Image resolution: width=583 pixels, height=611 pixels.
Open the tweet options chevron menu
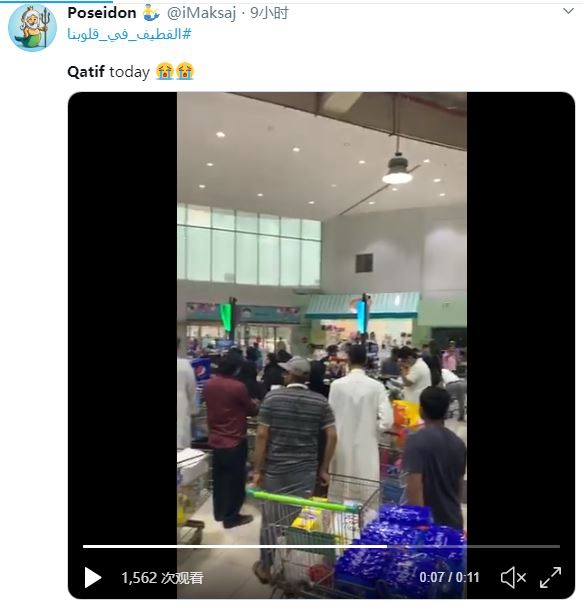pos(568,11)
